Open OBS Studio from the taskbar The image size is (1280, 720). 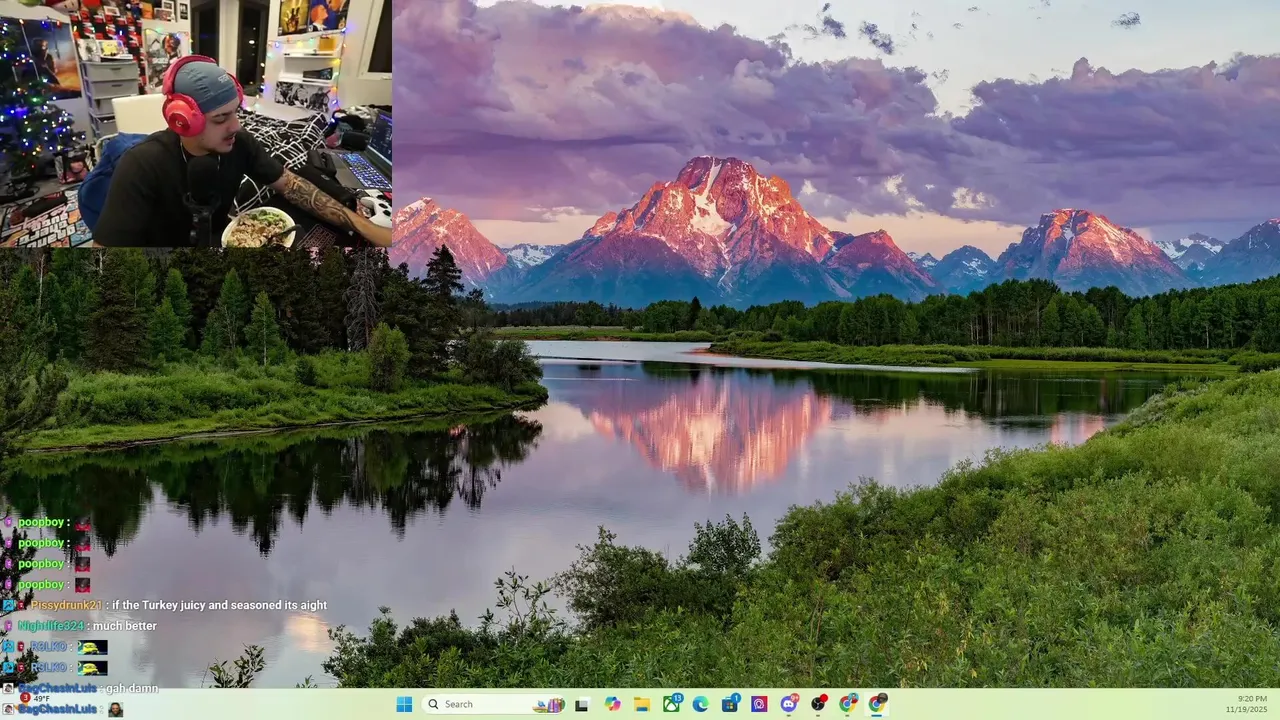tap(818, 704)
